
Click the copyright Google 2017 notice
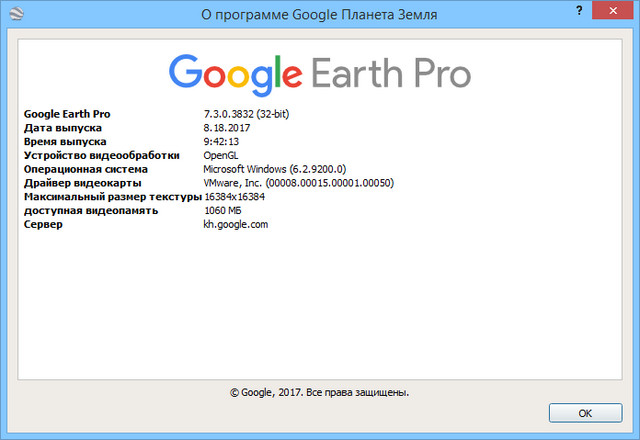coord(319,393)
